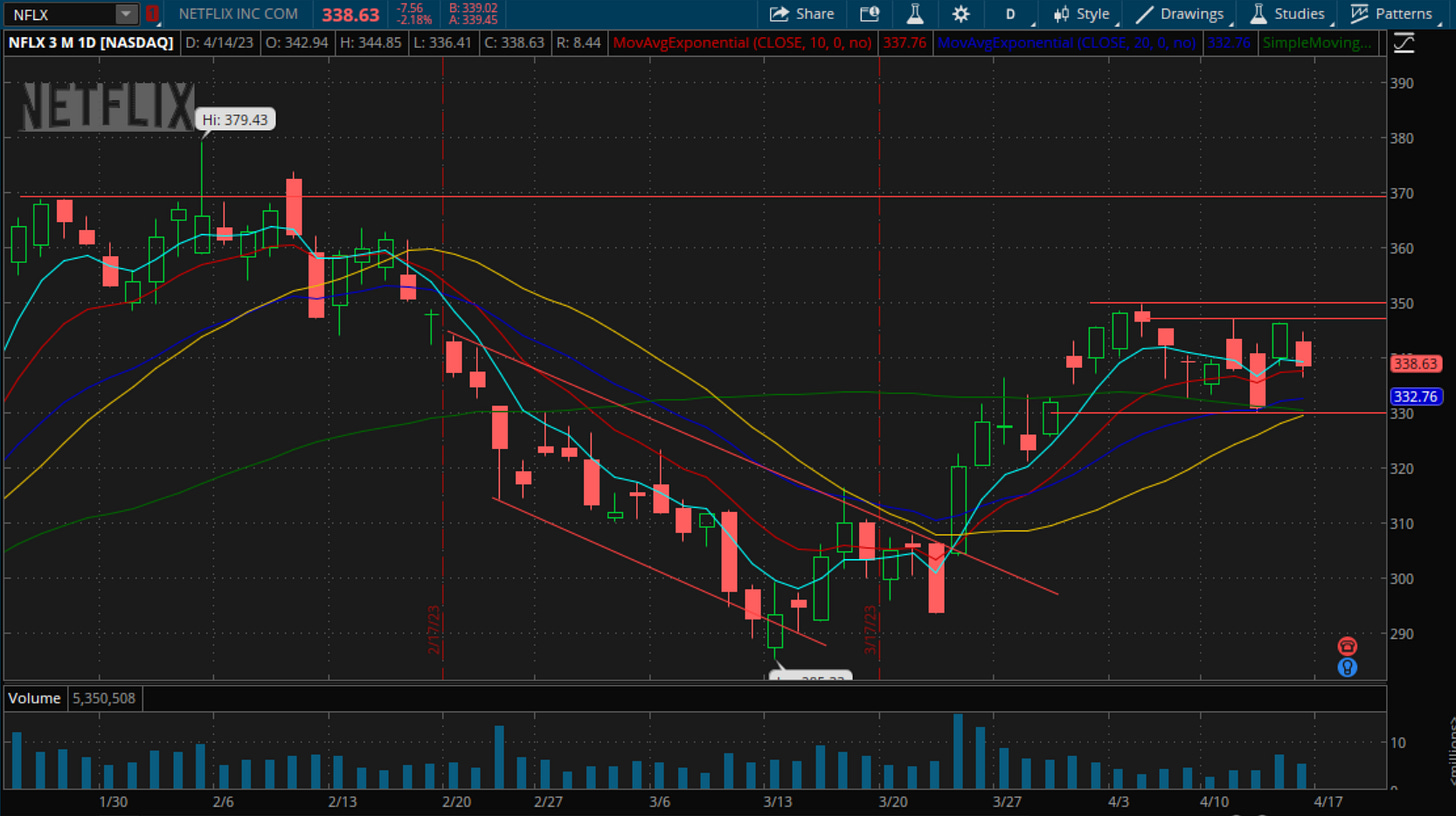Viewport: 1456px width, 816px height.
Task: Click the chart scale icon below Patterns
Action: (x=1403, y=43)
